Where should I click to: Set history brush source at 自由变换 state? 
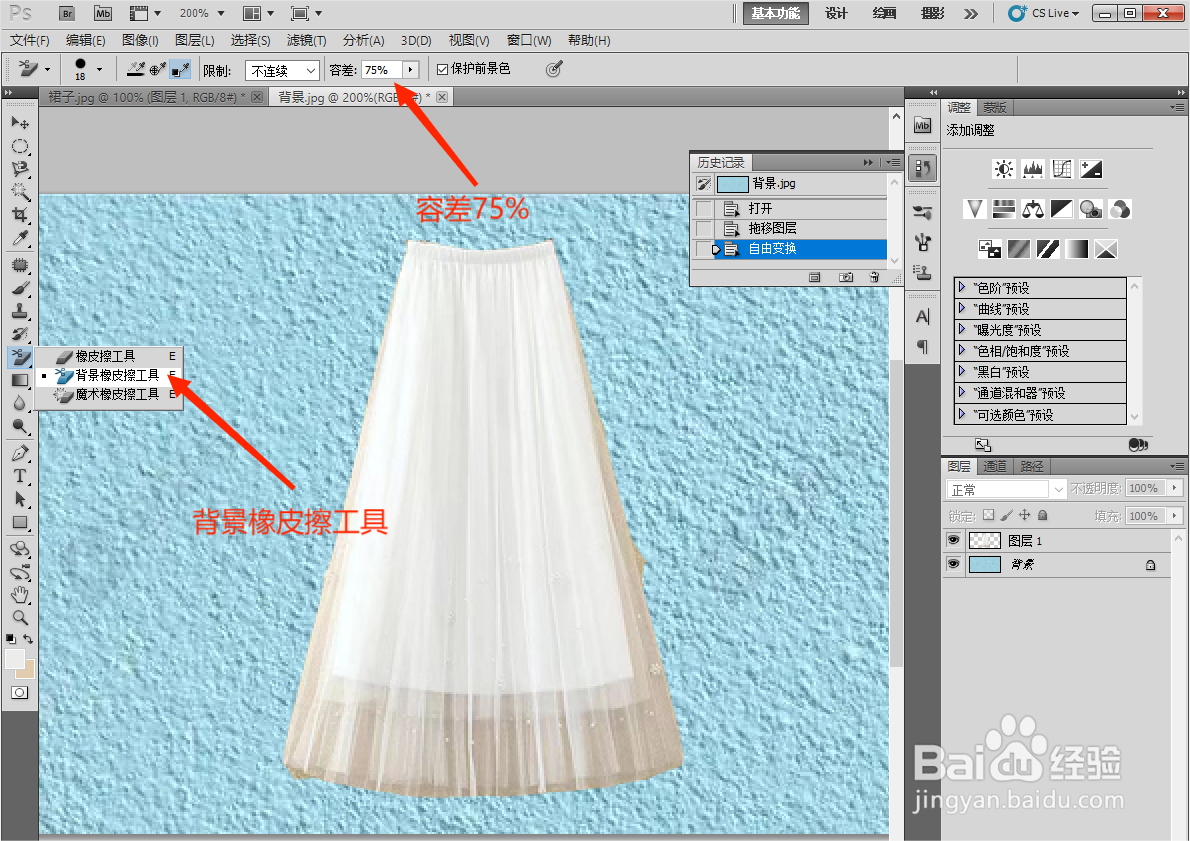pyautogui.click(x=704, y=248)
